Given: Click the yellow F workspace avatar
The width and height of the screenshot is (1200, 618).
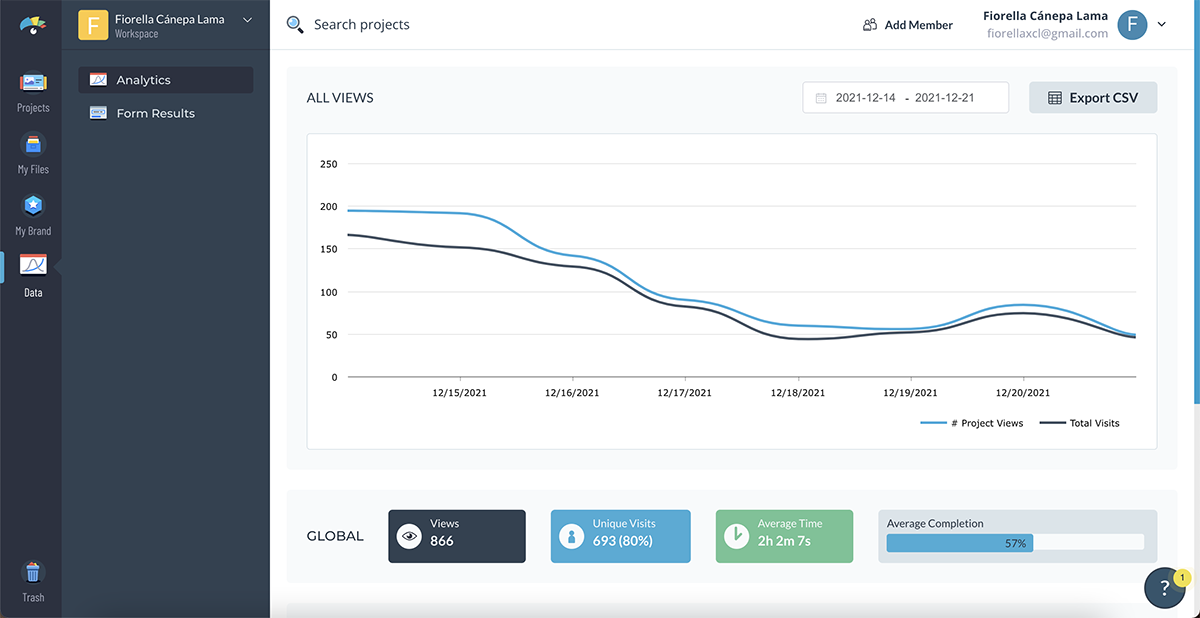Looking at the screenshot, I should click(93, 25).
